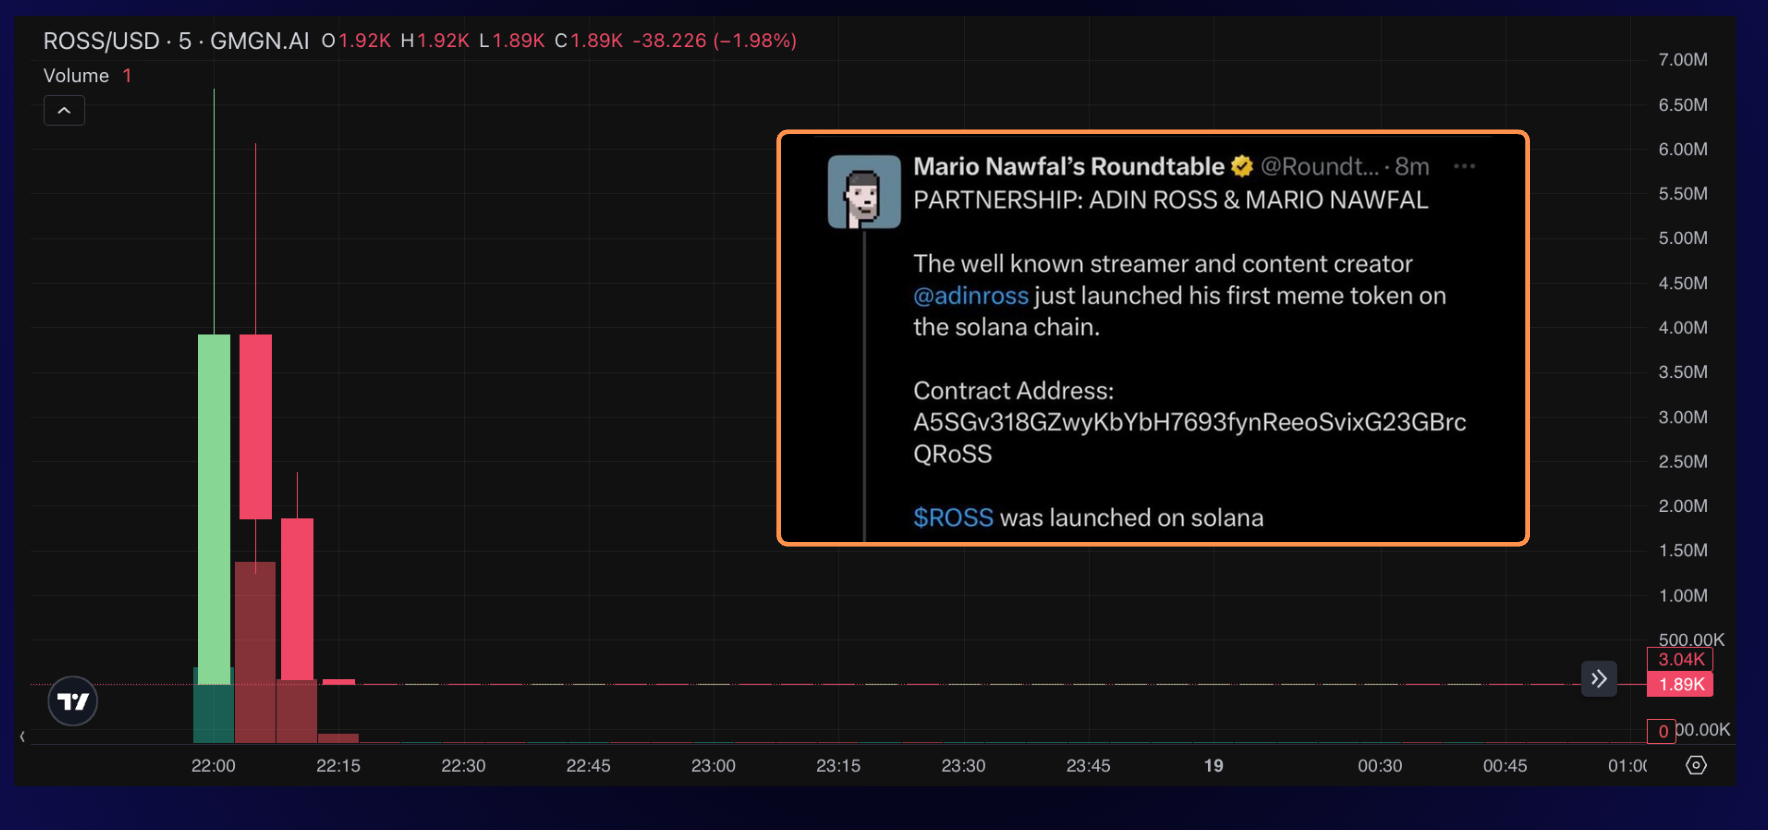This screenshot has width=1768, height=830.
Task: Collapse the indicator legend with the caret button
Action: pos(64,110)
